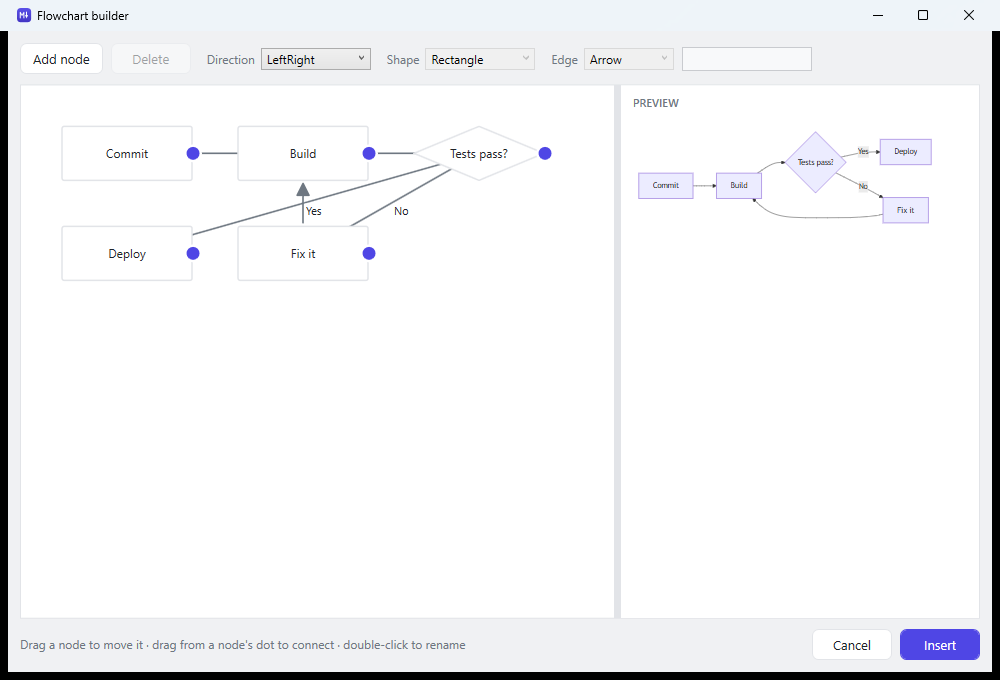1000x680 pixels.
Task: Click the Deploy box in preview
Action: tap(906, 152)
